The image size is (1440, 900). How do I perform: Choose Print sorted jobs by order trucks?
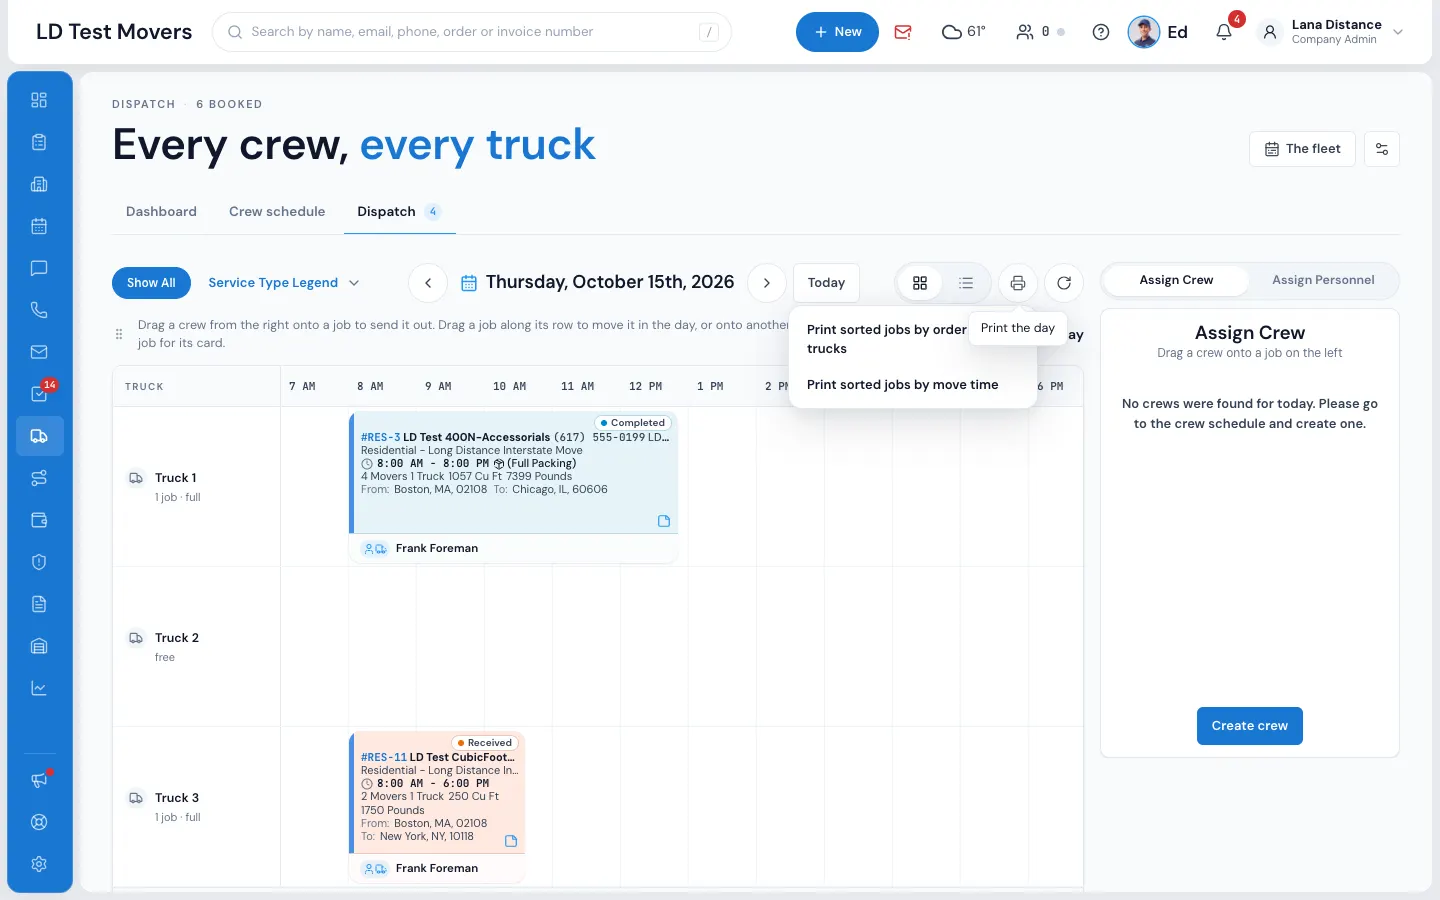point(887,339)
